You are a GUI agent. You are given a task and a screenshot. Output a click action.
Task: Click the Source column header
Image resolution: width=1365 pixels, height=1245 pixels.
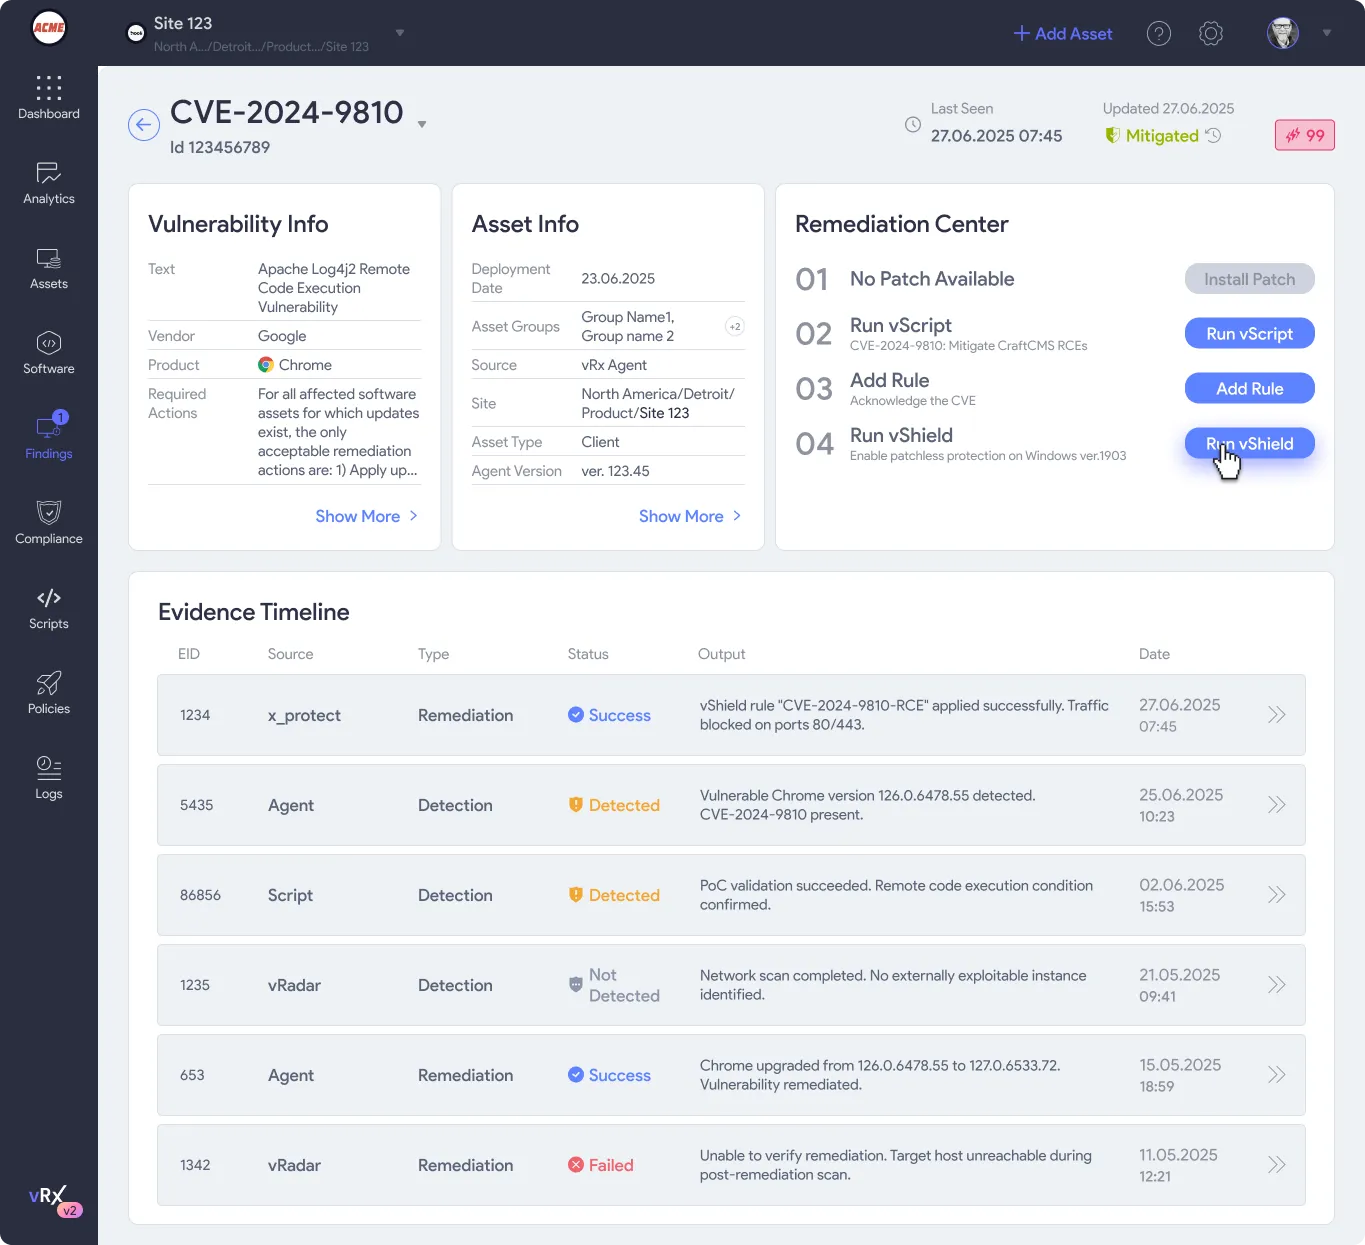tap(291, 654)
